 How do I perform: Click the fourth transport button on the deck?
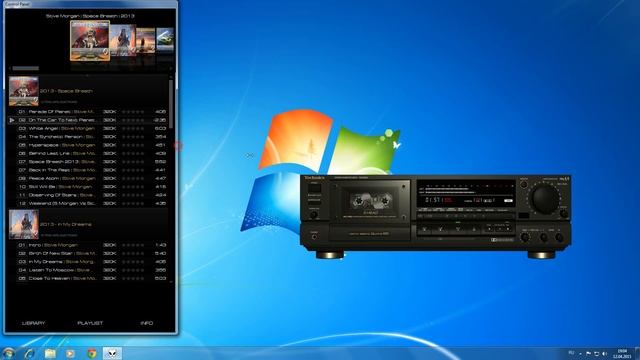point(474,229)
